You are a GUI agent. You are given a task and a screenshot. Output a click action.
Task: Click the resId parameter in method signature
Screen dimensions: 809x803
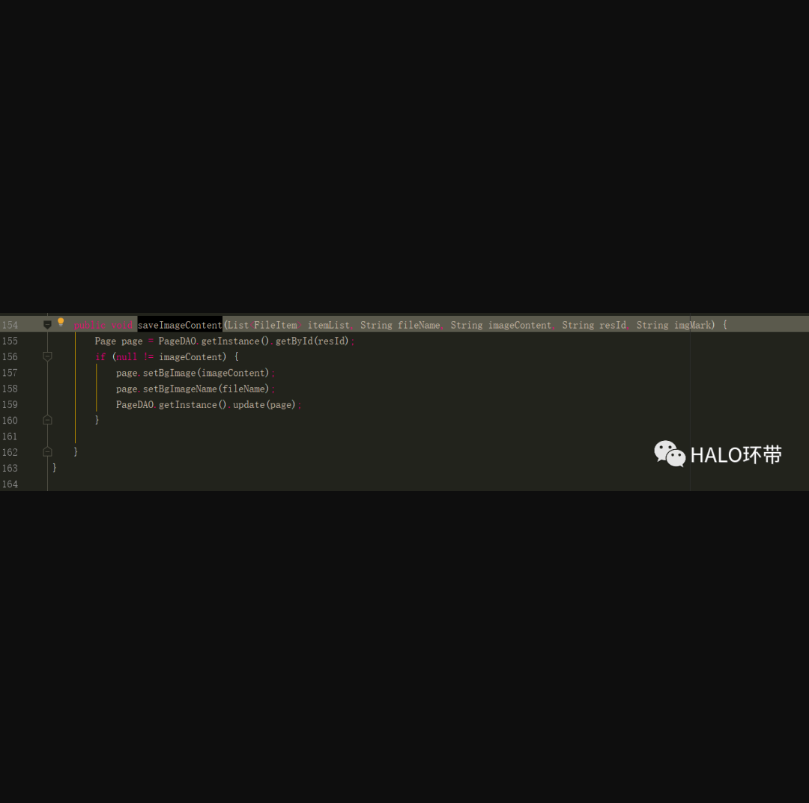[x=612, y=325]
